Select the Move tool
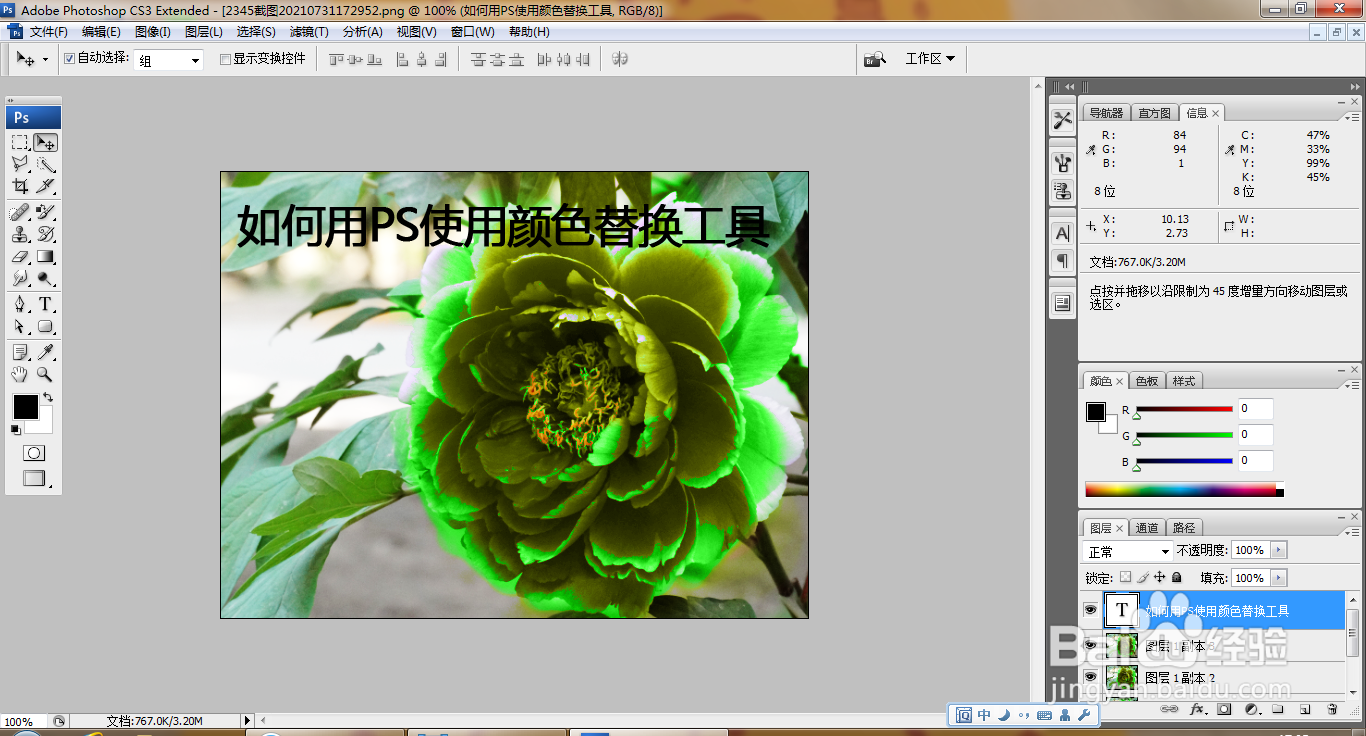The height and width of the screenshot is (736, 1366). 46,141
